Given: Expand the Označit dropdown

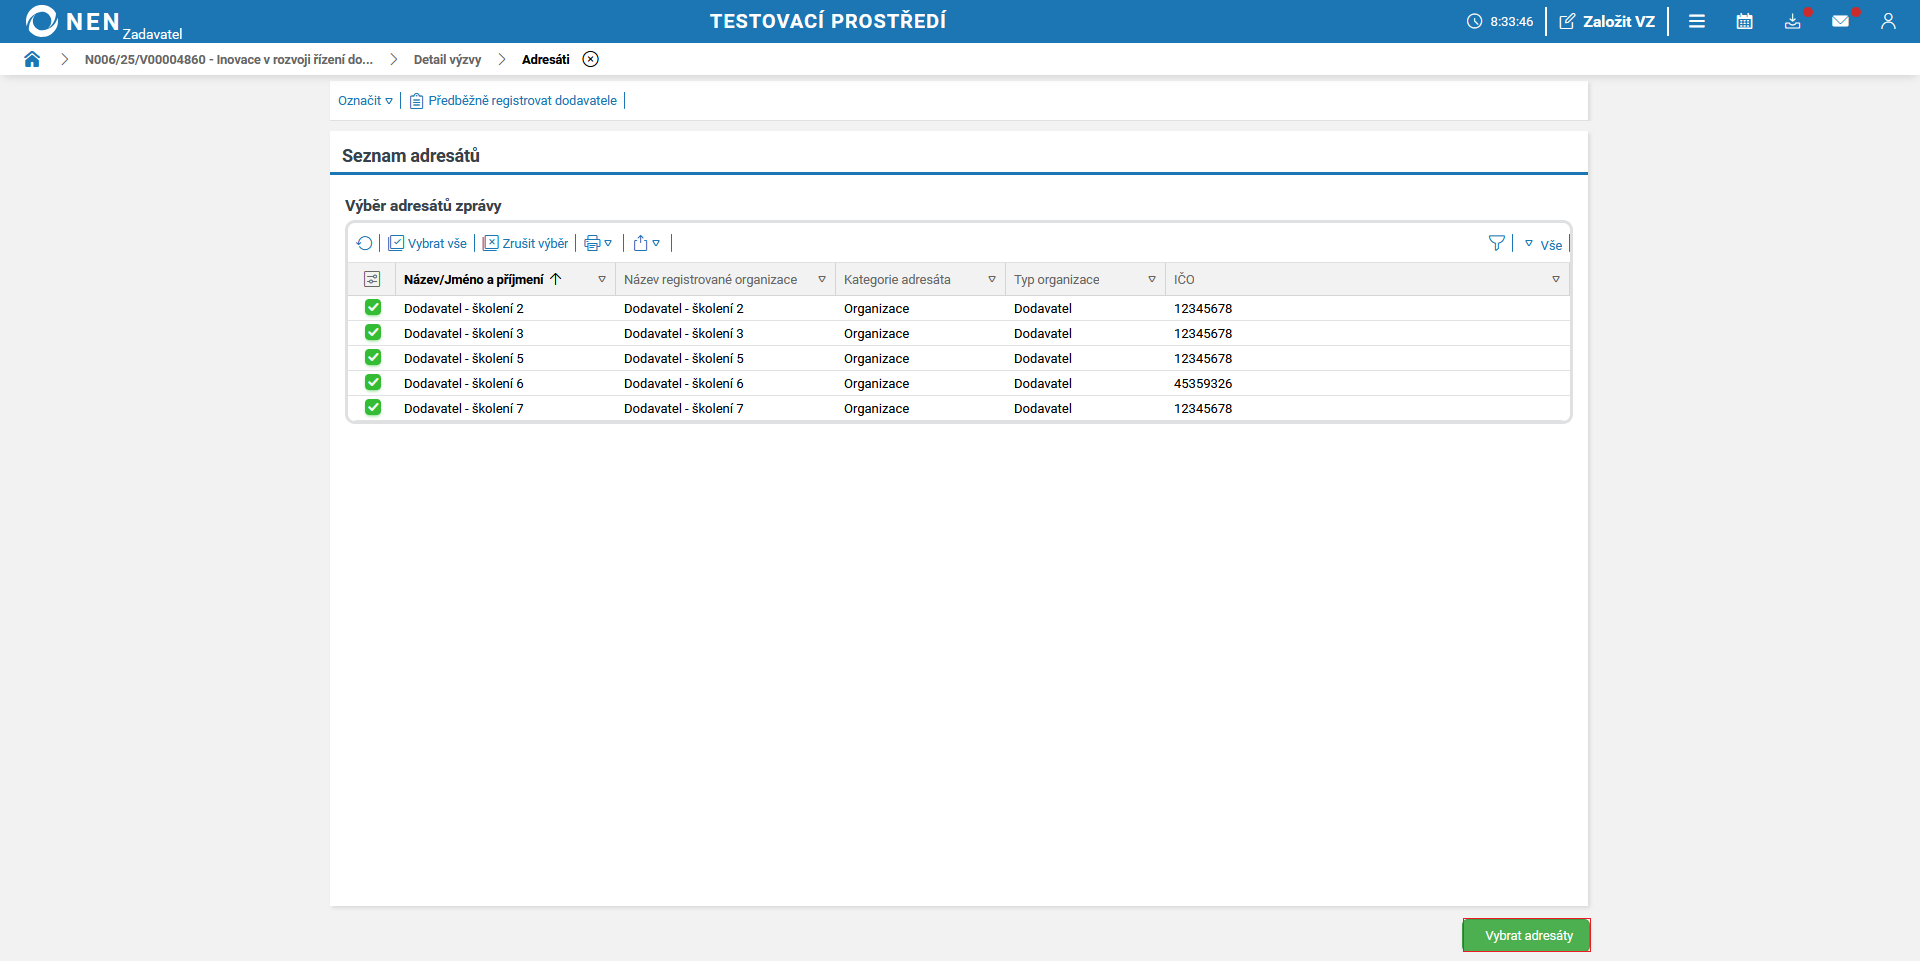Looking at the screenshot, I should point(365,101).
